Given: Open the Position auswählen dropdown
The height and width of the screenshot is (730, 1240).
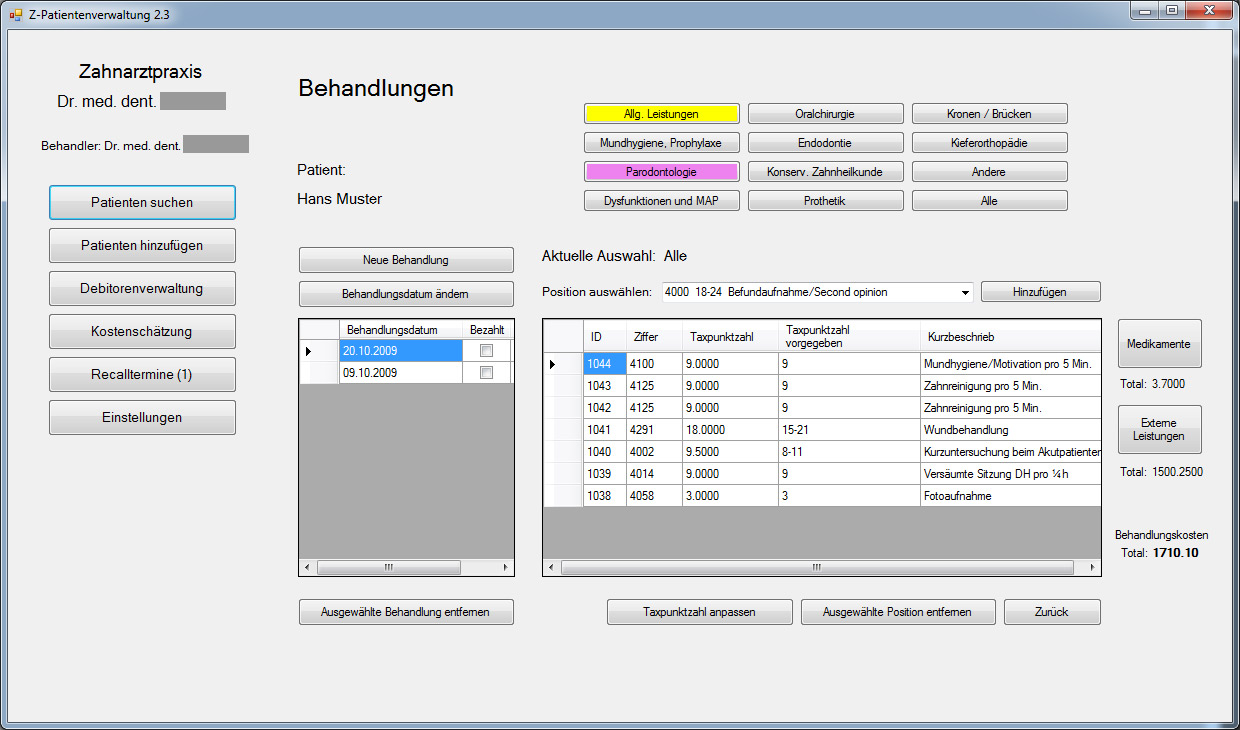Looking at the screenshot, I should pos(964,293).
